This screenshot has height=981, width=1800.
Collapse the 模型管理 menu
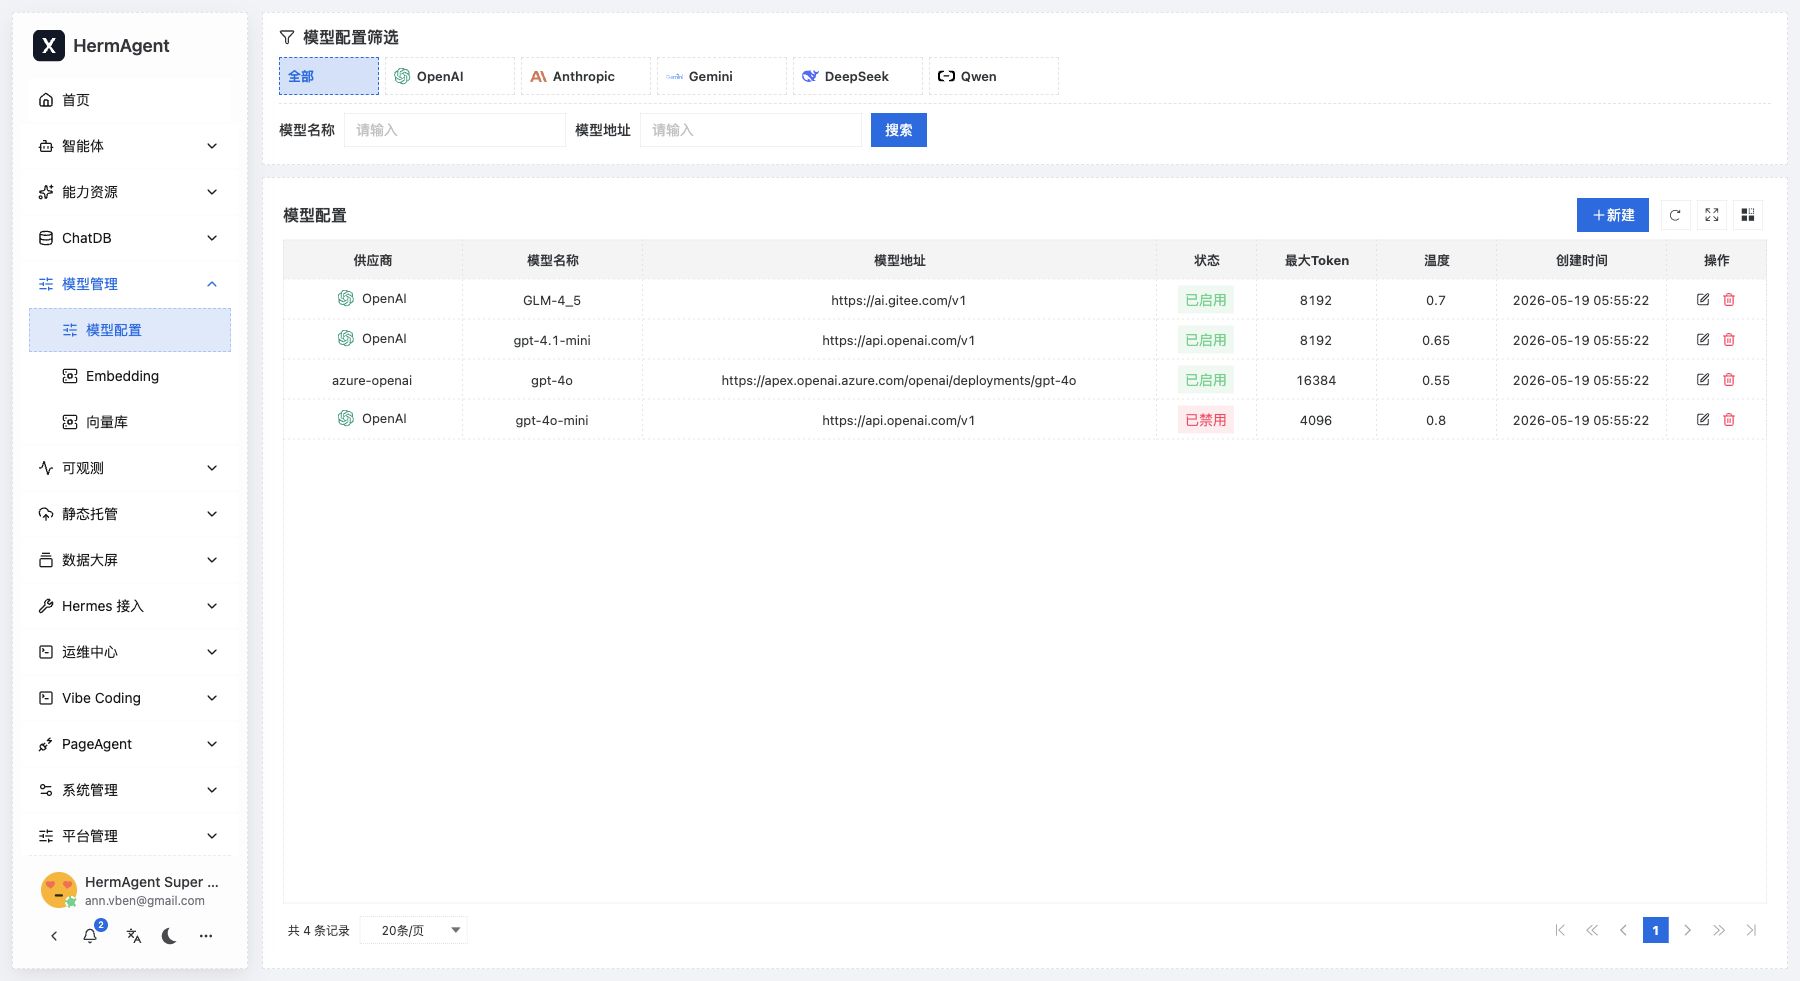pyautogui.click(x=130, y=284)
